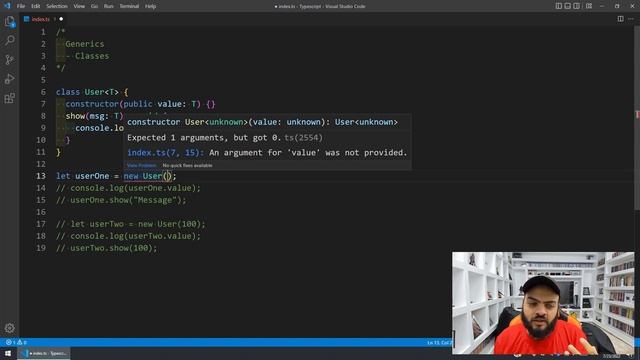Click '// let userTwo = new User(100);' line
The height and width of the screenshot is (360, 640).
pos(131,224)
